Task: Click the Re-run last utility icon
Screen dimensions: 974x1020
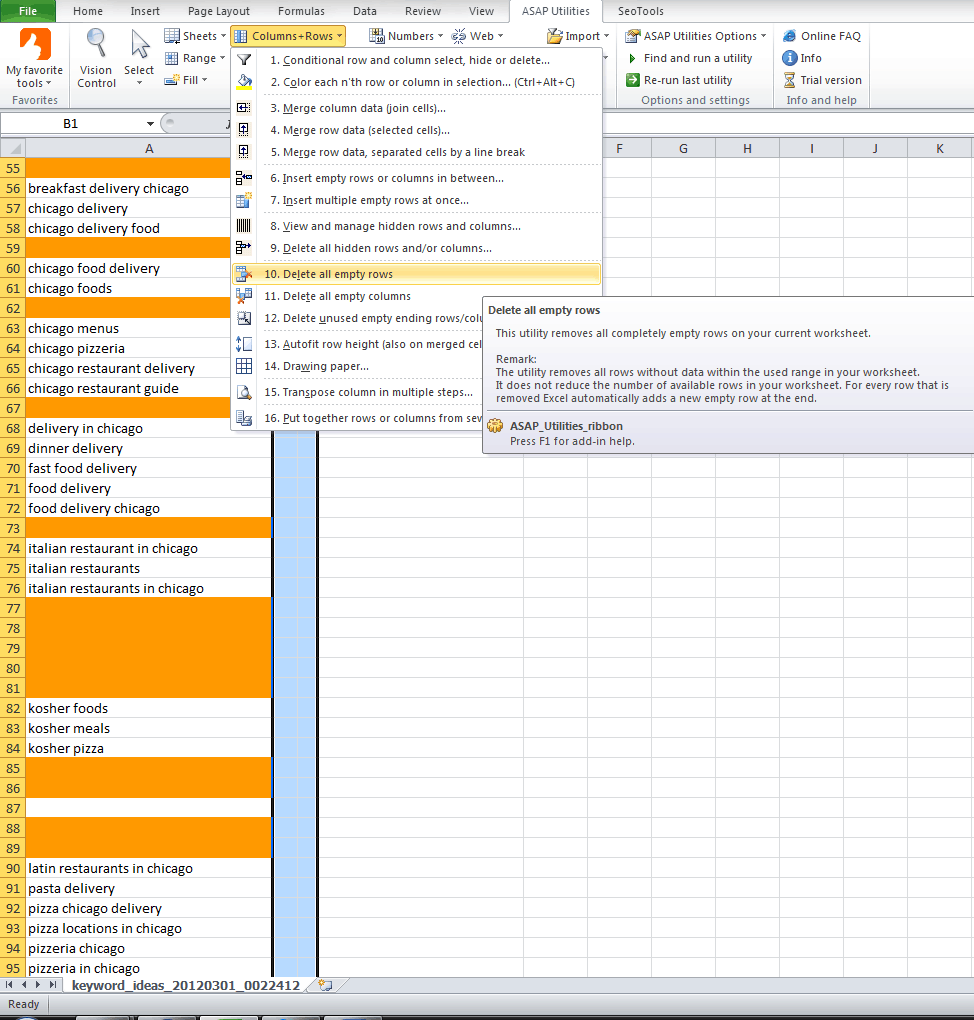Action: [632, 80]
